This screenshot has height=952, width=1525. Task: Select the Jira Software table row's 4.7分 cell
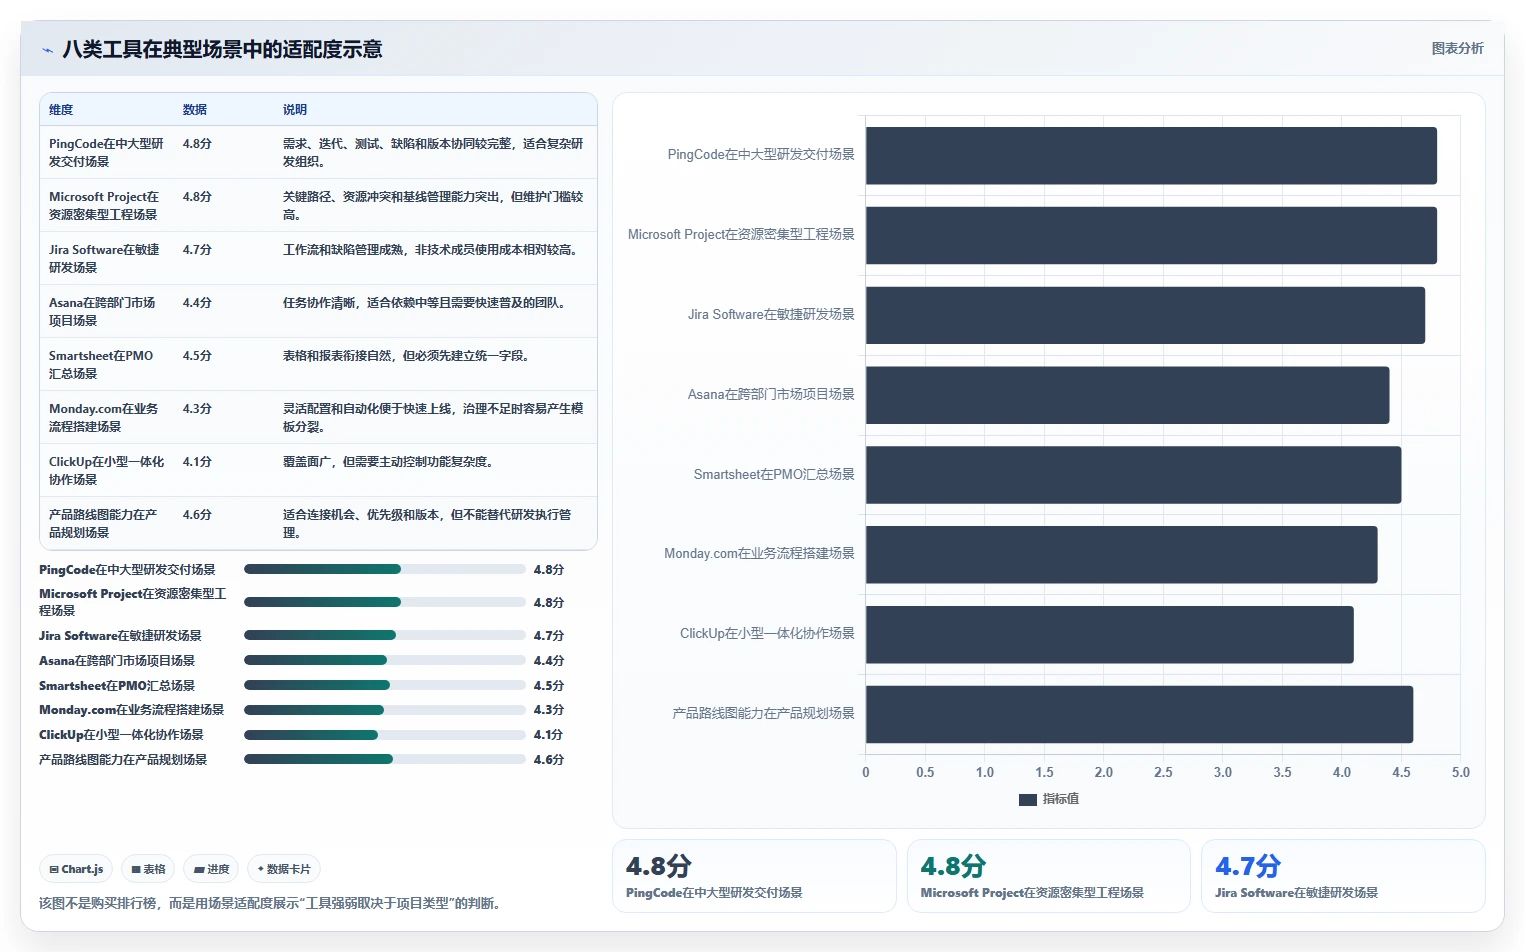click(197, 250)
